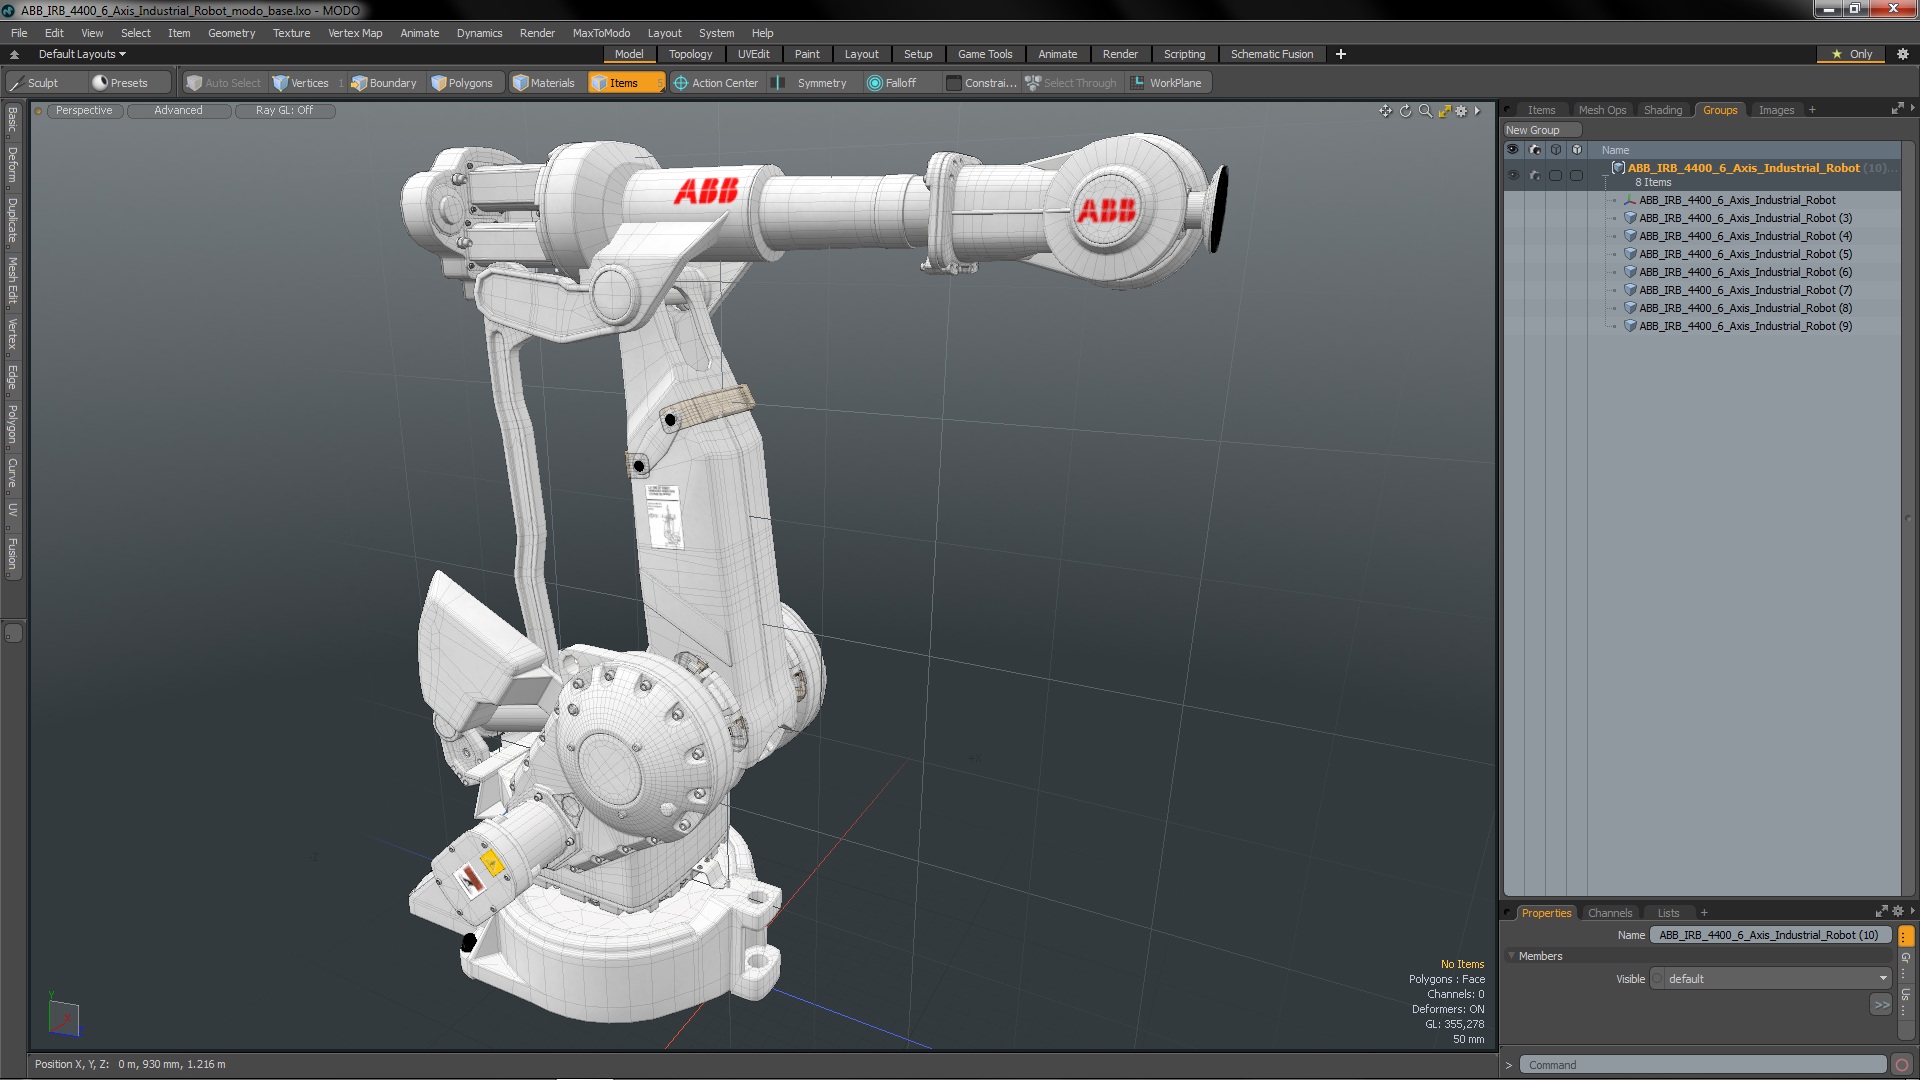Toggle render camera for the robot group
This screenshot has width=1920, height=1080.
click(1535, 175)
